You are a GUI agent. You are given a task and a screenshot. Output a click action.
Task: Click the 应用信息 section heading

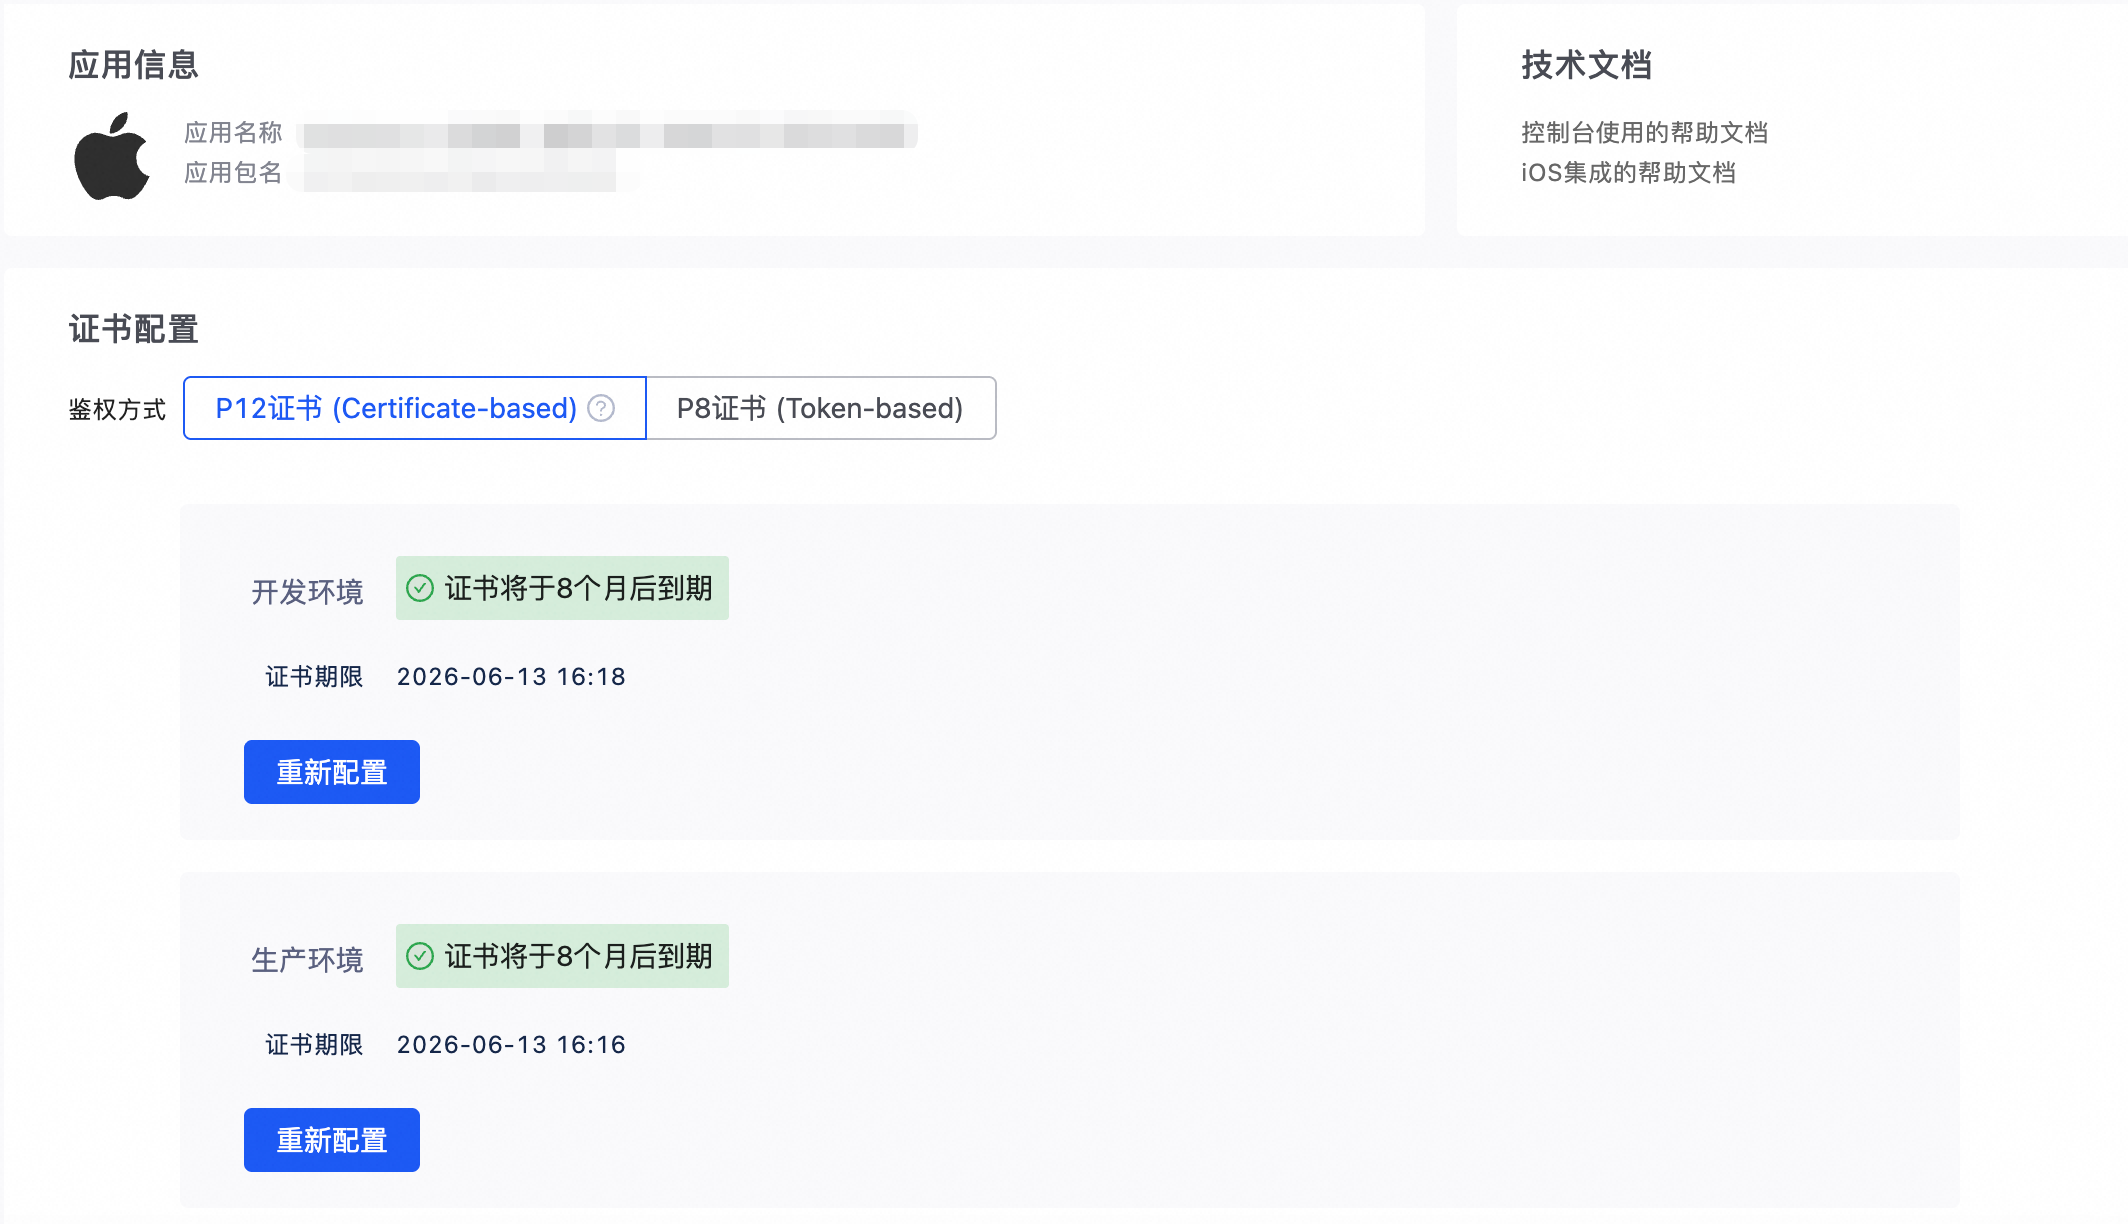[x=133, y=65]
